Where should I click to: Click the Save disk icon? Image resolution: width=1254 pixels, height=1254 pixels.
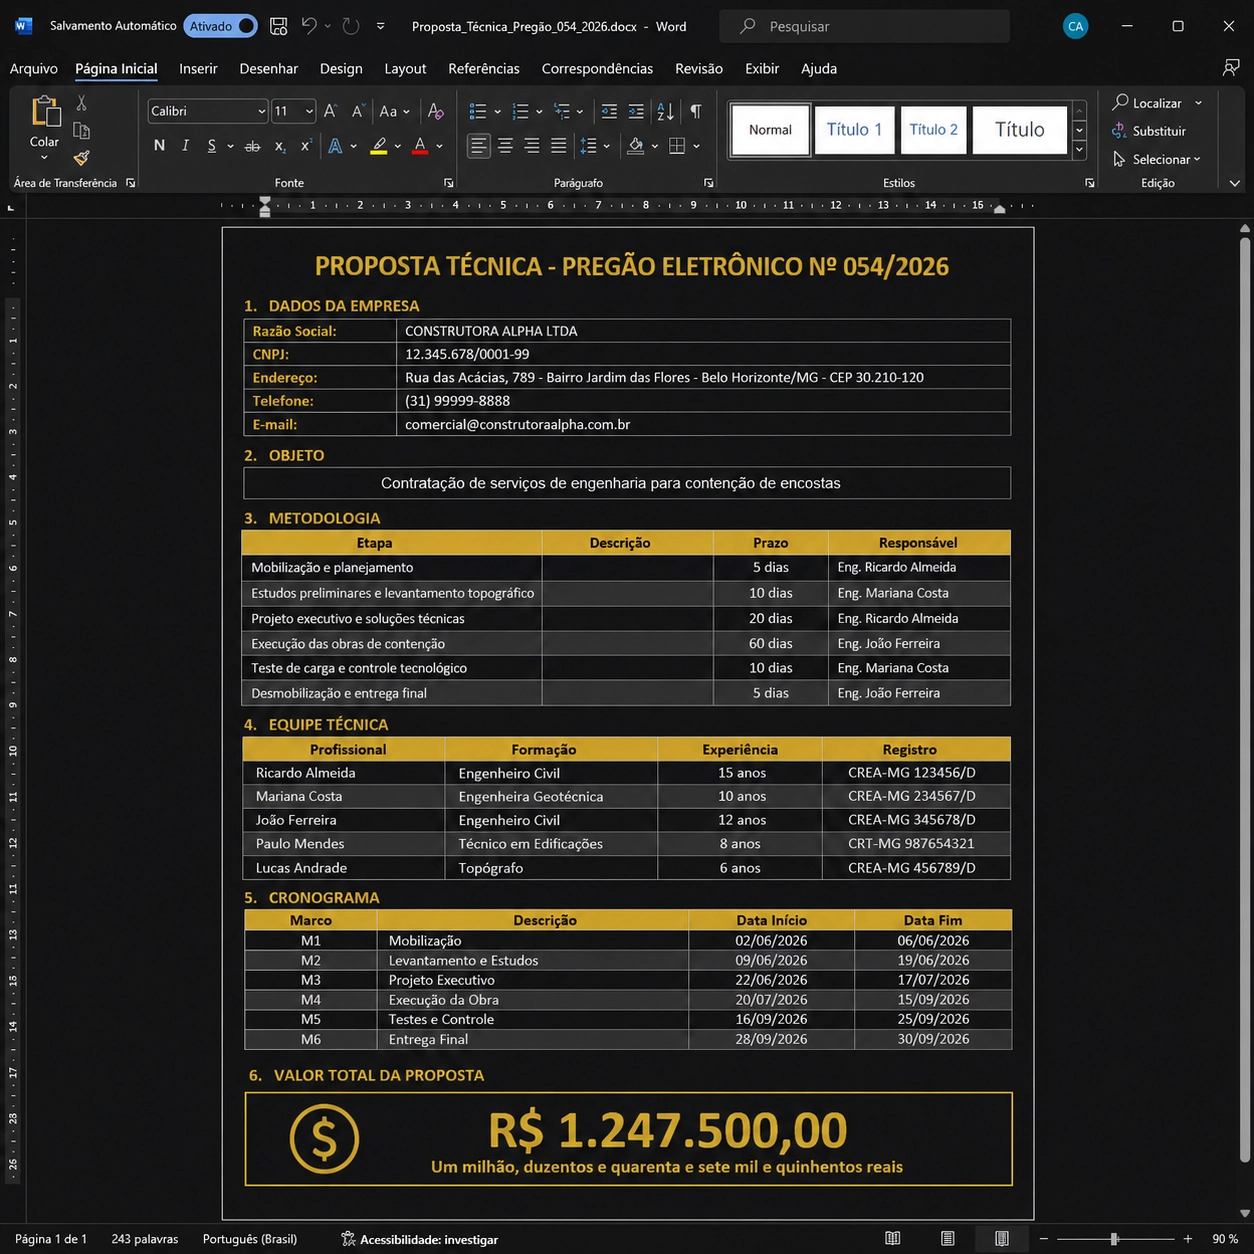point(279,26)
